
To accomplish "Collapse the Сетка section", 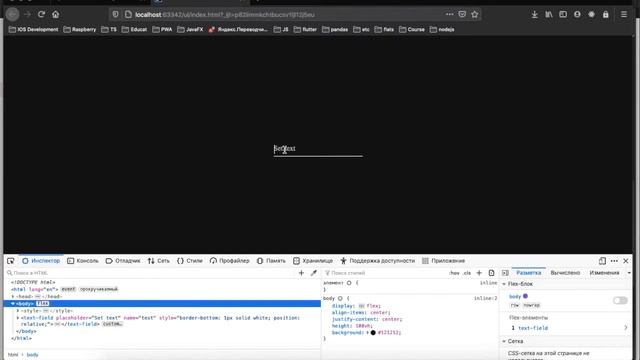I will [504, 341].
